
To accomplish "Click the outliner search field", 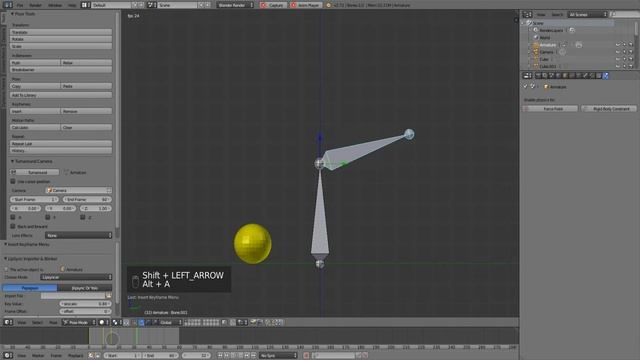I will 624,15.
